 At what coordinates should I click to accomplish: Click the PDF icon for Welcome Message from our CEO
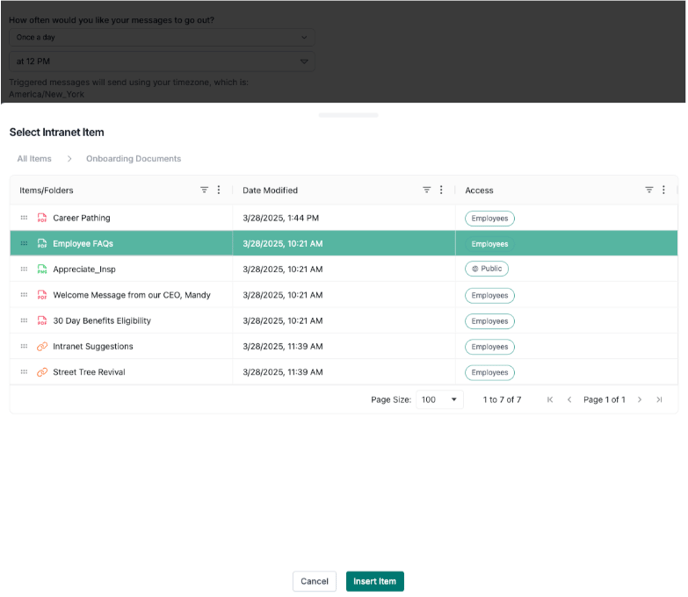(42, 295)
